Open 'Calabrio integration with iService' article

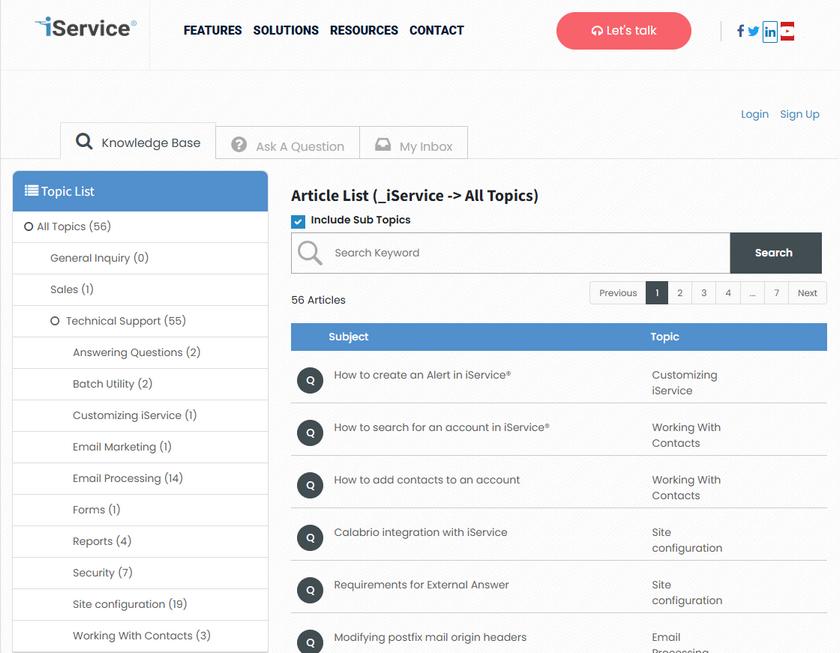click(421, 532)
